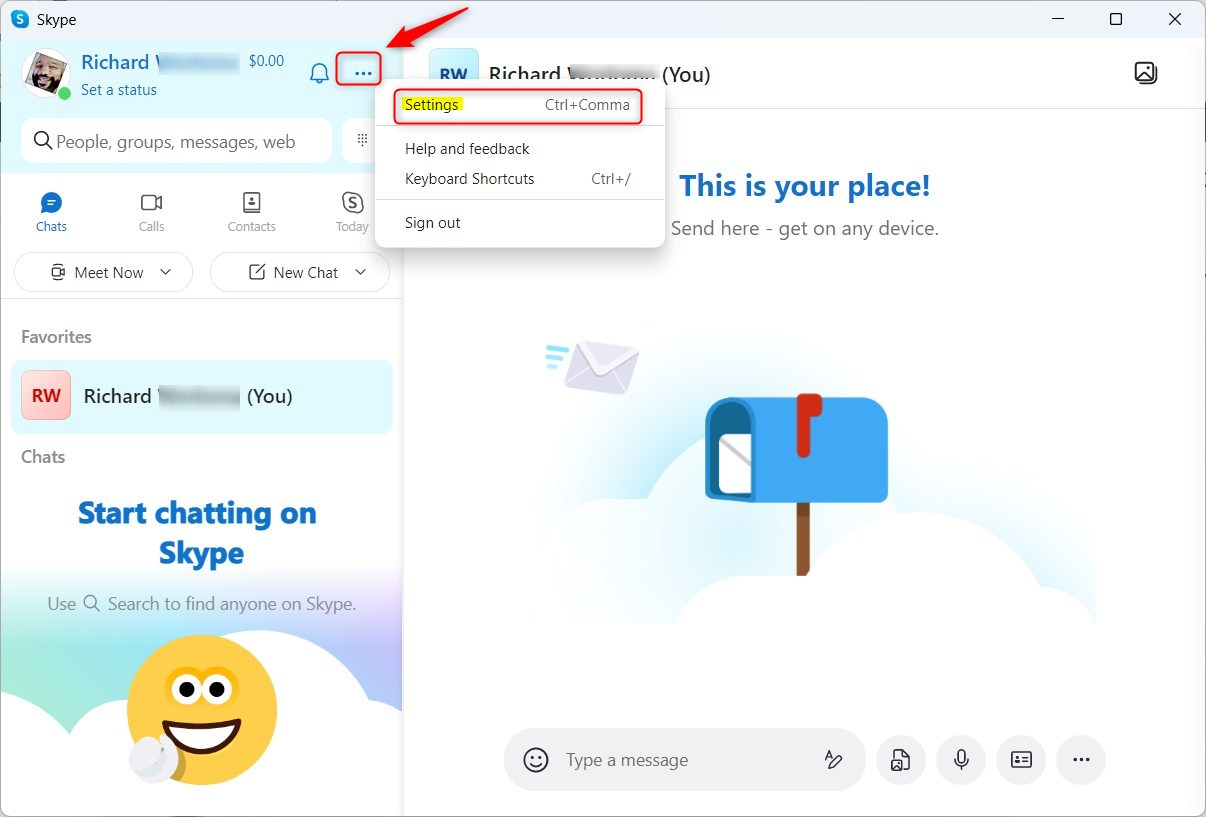This screenshot has height=817, width=1206.
Task: Open more options icon in message toolbar
Action: [x=1081, y=760]
